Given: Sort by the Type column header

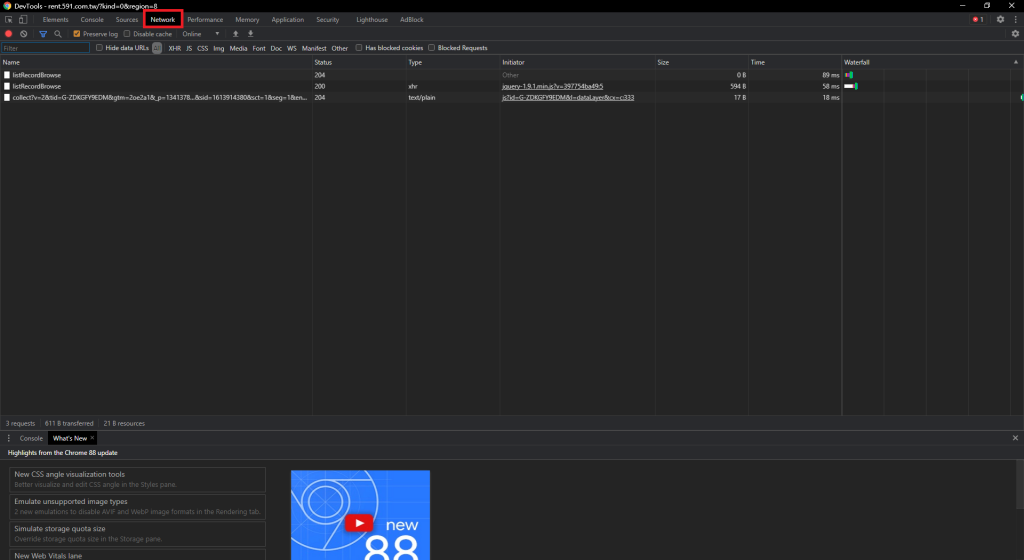Looking at the screenshot, I should click(x=453, y=62).
